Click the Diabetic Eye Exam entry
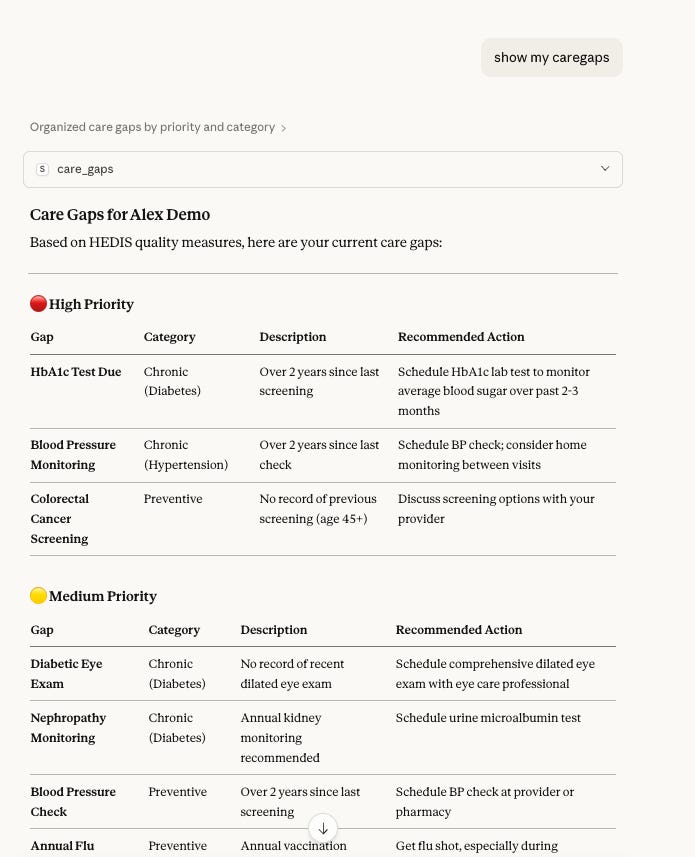The height and width of the screenshot is (857, 695). [x=66, y=674]
